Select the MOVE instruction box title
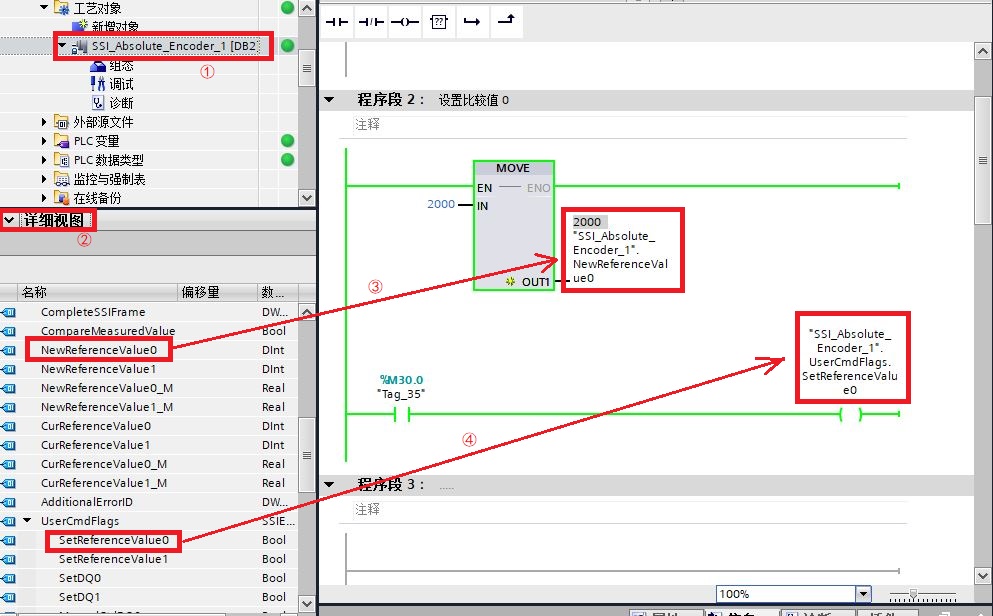The height and width of the screenshot is (616, 993). tap(514, 168)
